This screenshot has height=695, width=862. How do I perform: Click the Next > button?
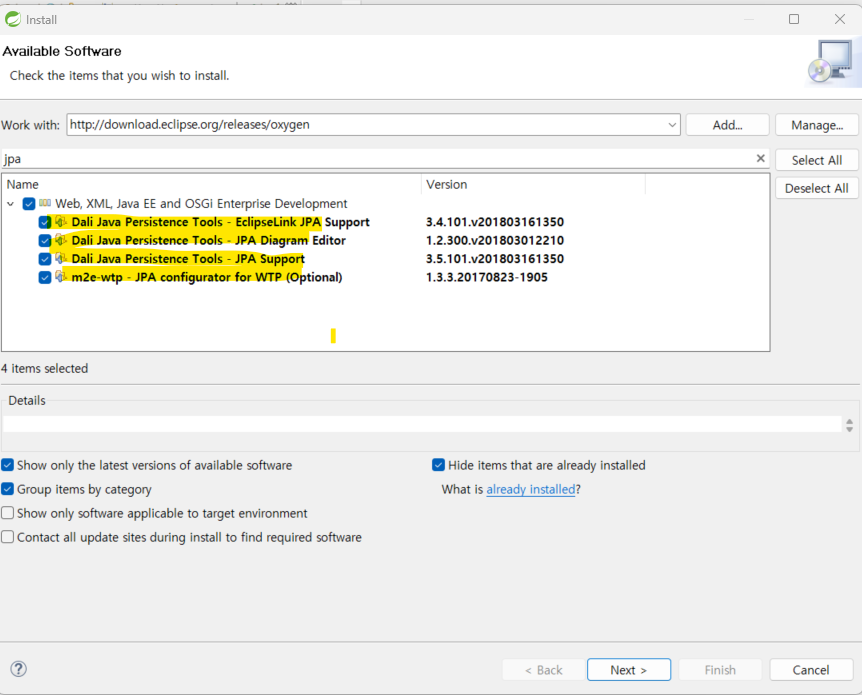pyautogui.click(x=629, y=670)
